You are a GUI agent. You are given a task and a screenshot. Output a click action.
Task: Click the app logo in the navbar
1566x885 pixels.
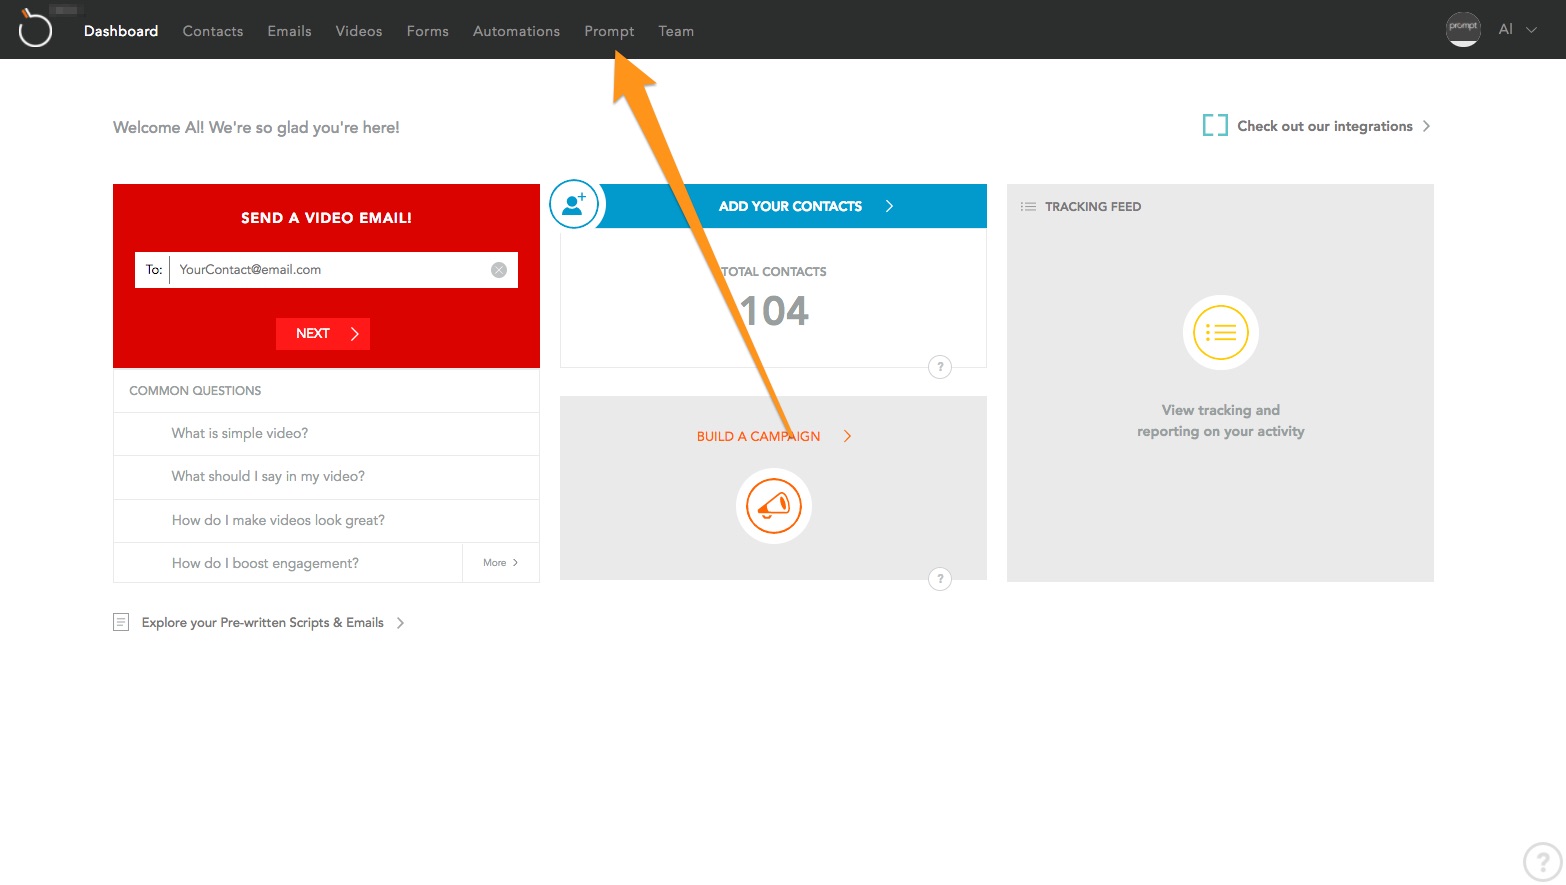coord(35,28)
